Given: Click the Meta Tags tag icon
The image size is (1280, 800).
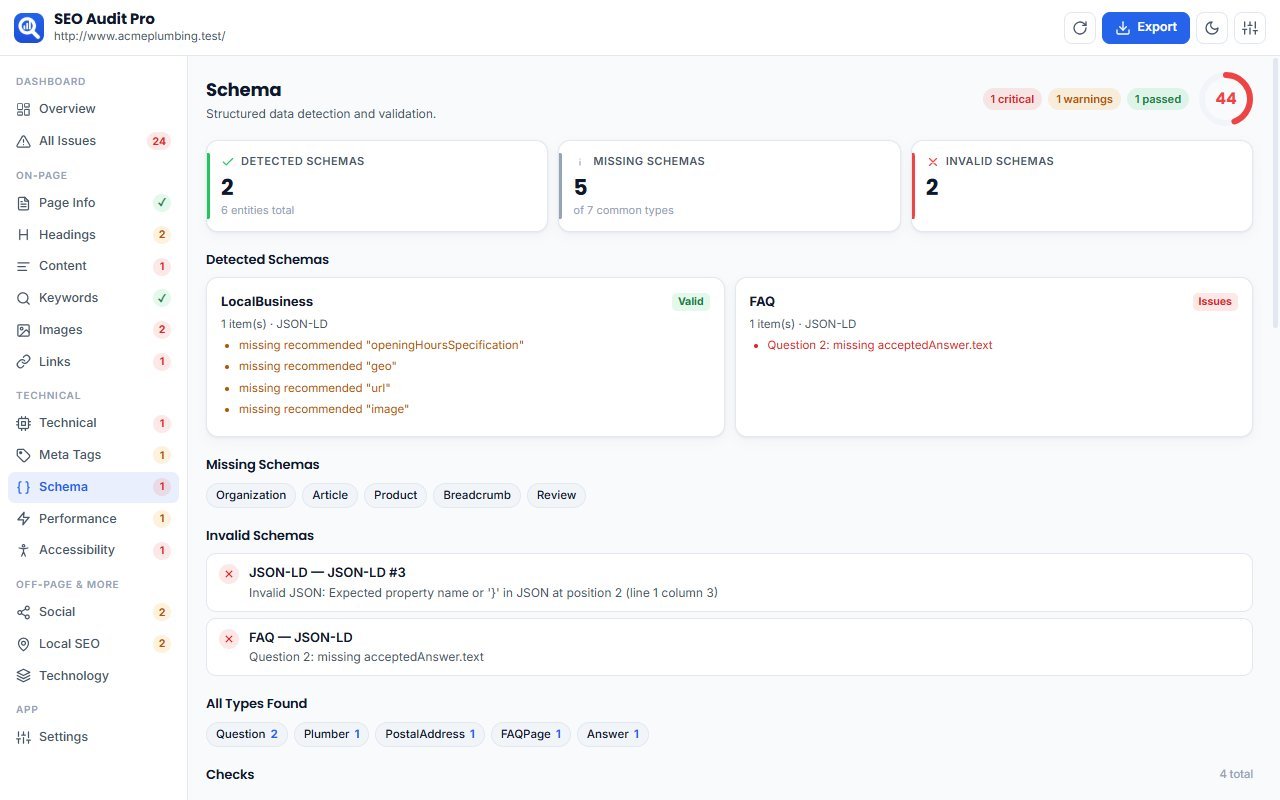Looking at the screenshot, I should point(24,455).
